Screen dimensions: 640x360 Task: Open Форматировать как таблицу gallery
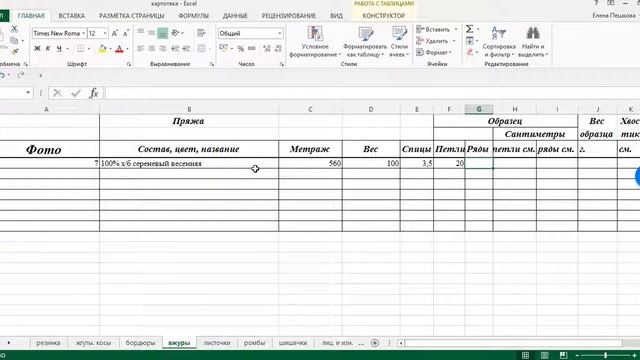365,42
